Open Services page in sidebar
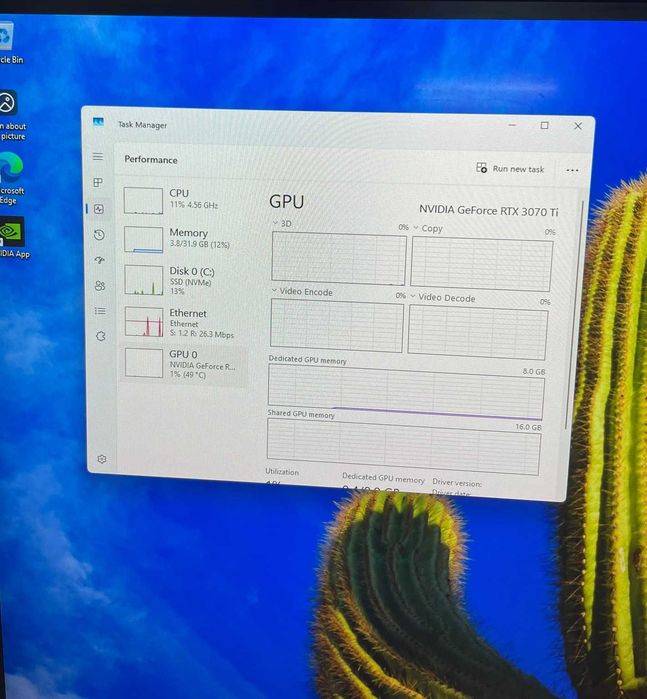 pos(101,336)
